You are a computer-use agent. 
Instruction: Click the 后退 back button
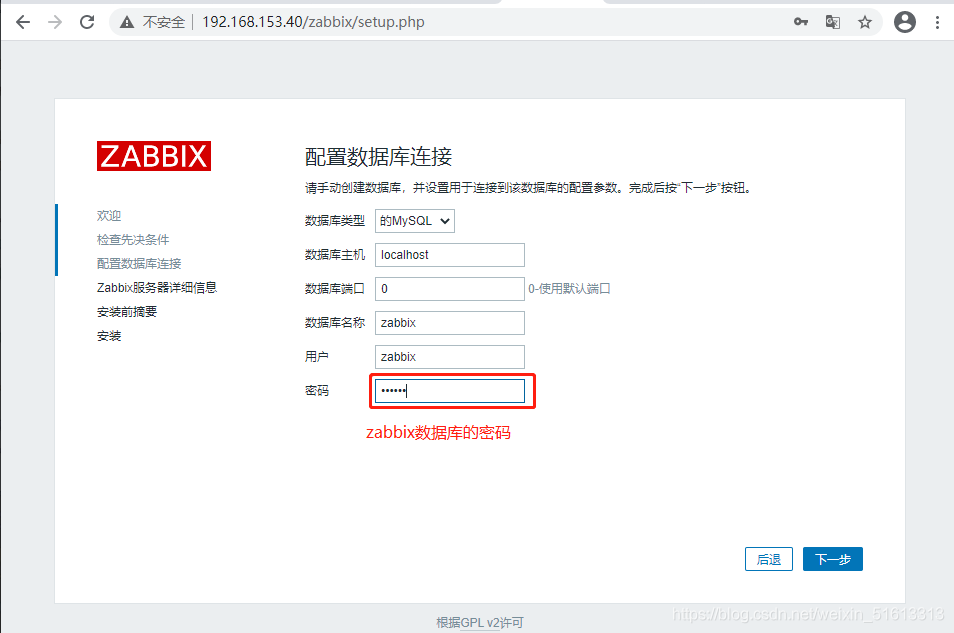pyautogui.click(x=769, y=559)
